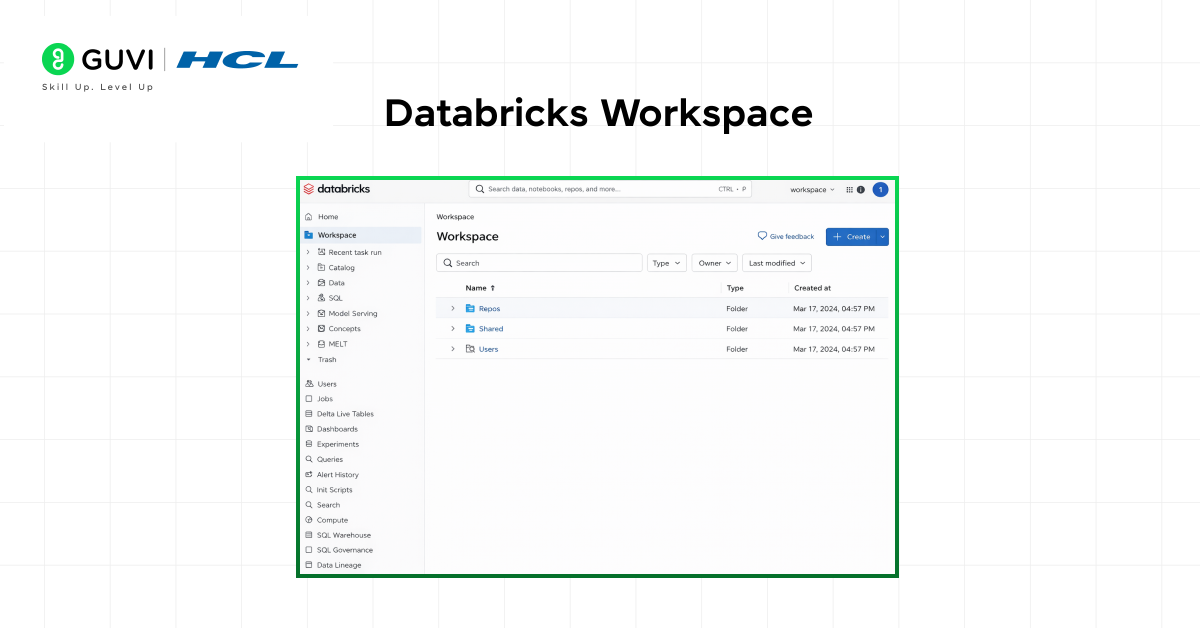Expand the Catalog tree node chevron

(x=308, y=268)
